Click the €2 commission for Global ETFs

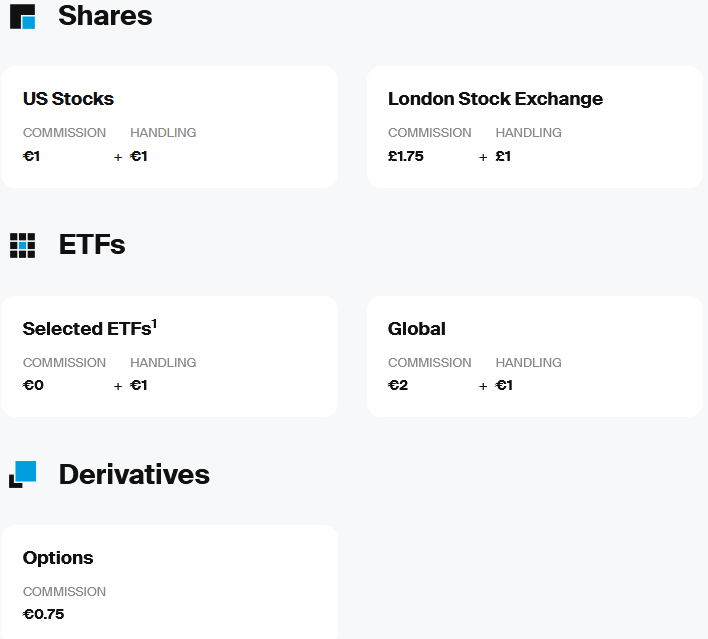point(398,385)
